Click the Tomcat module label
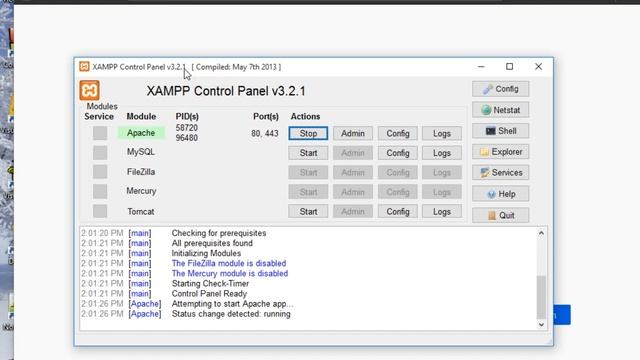Screen dimensions: 640x360 (x=141, y=211)
